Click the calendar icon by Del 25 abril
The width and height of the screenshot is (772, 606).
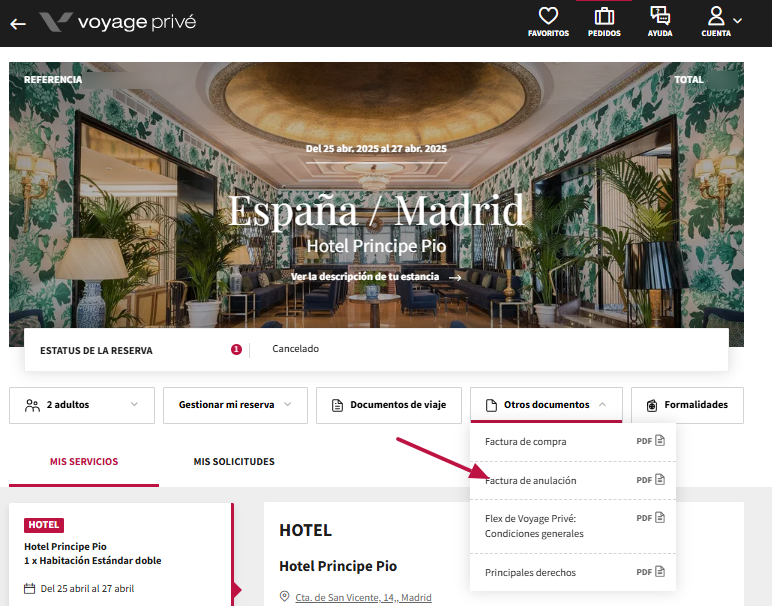30,588
